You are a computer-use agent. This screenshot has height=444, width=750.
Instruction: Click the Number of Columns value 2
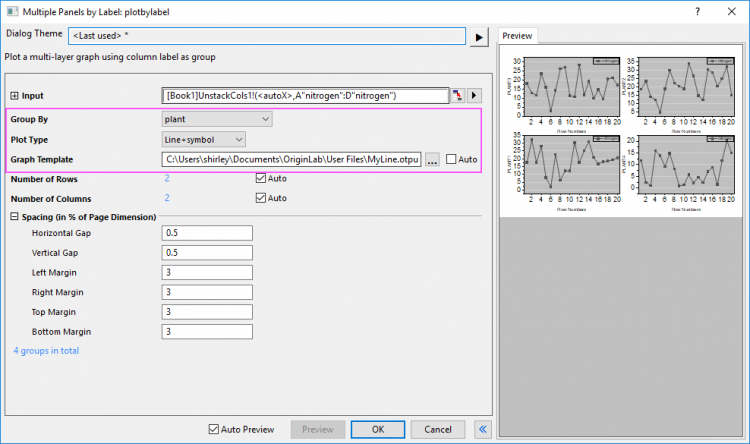tap(167, 198)
